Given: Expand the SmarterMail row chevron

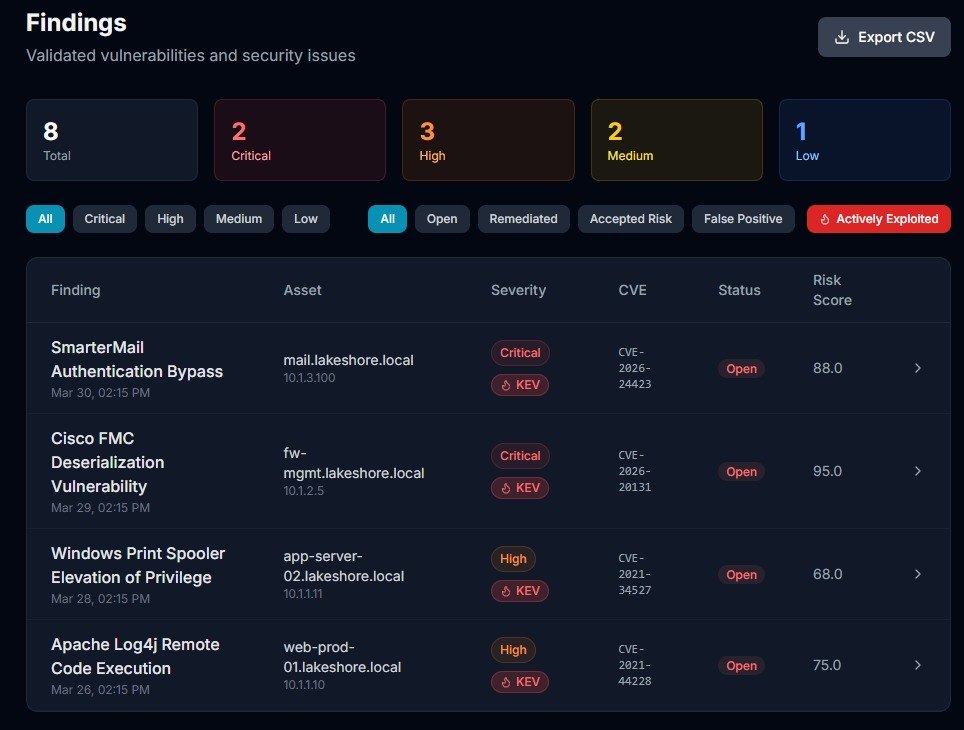Looking at the screenshot, I should point(917,368).
